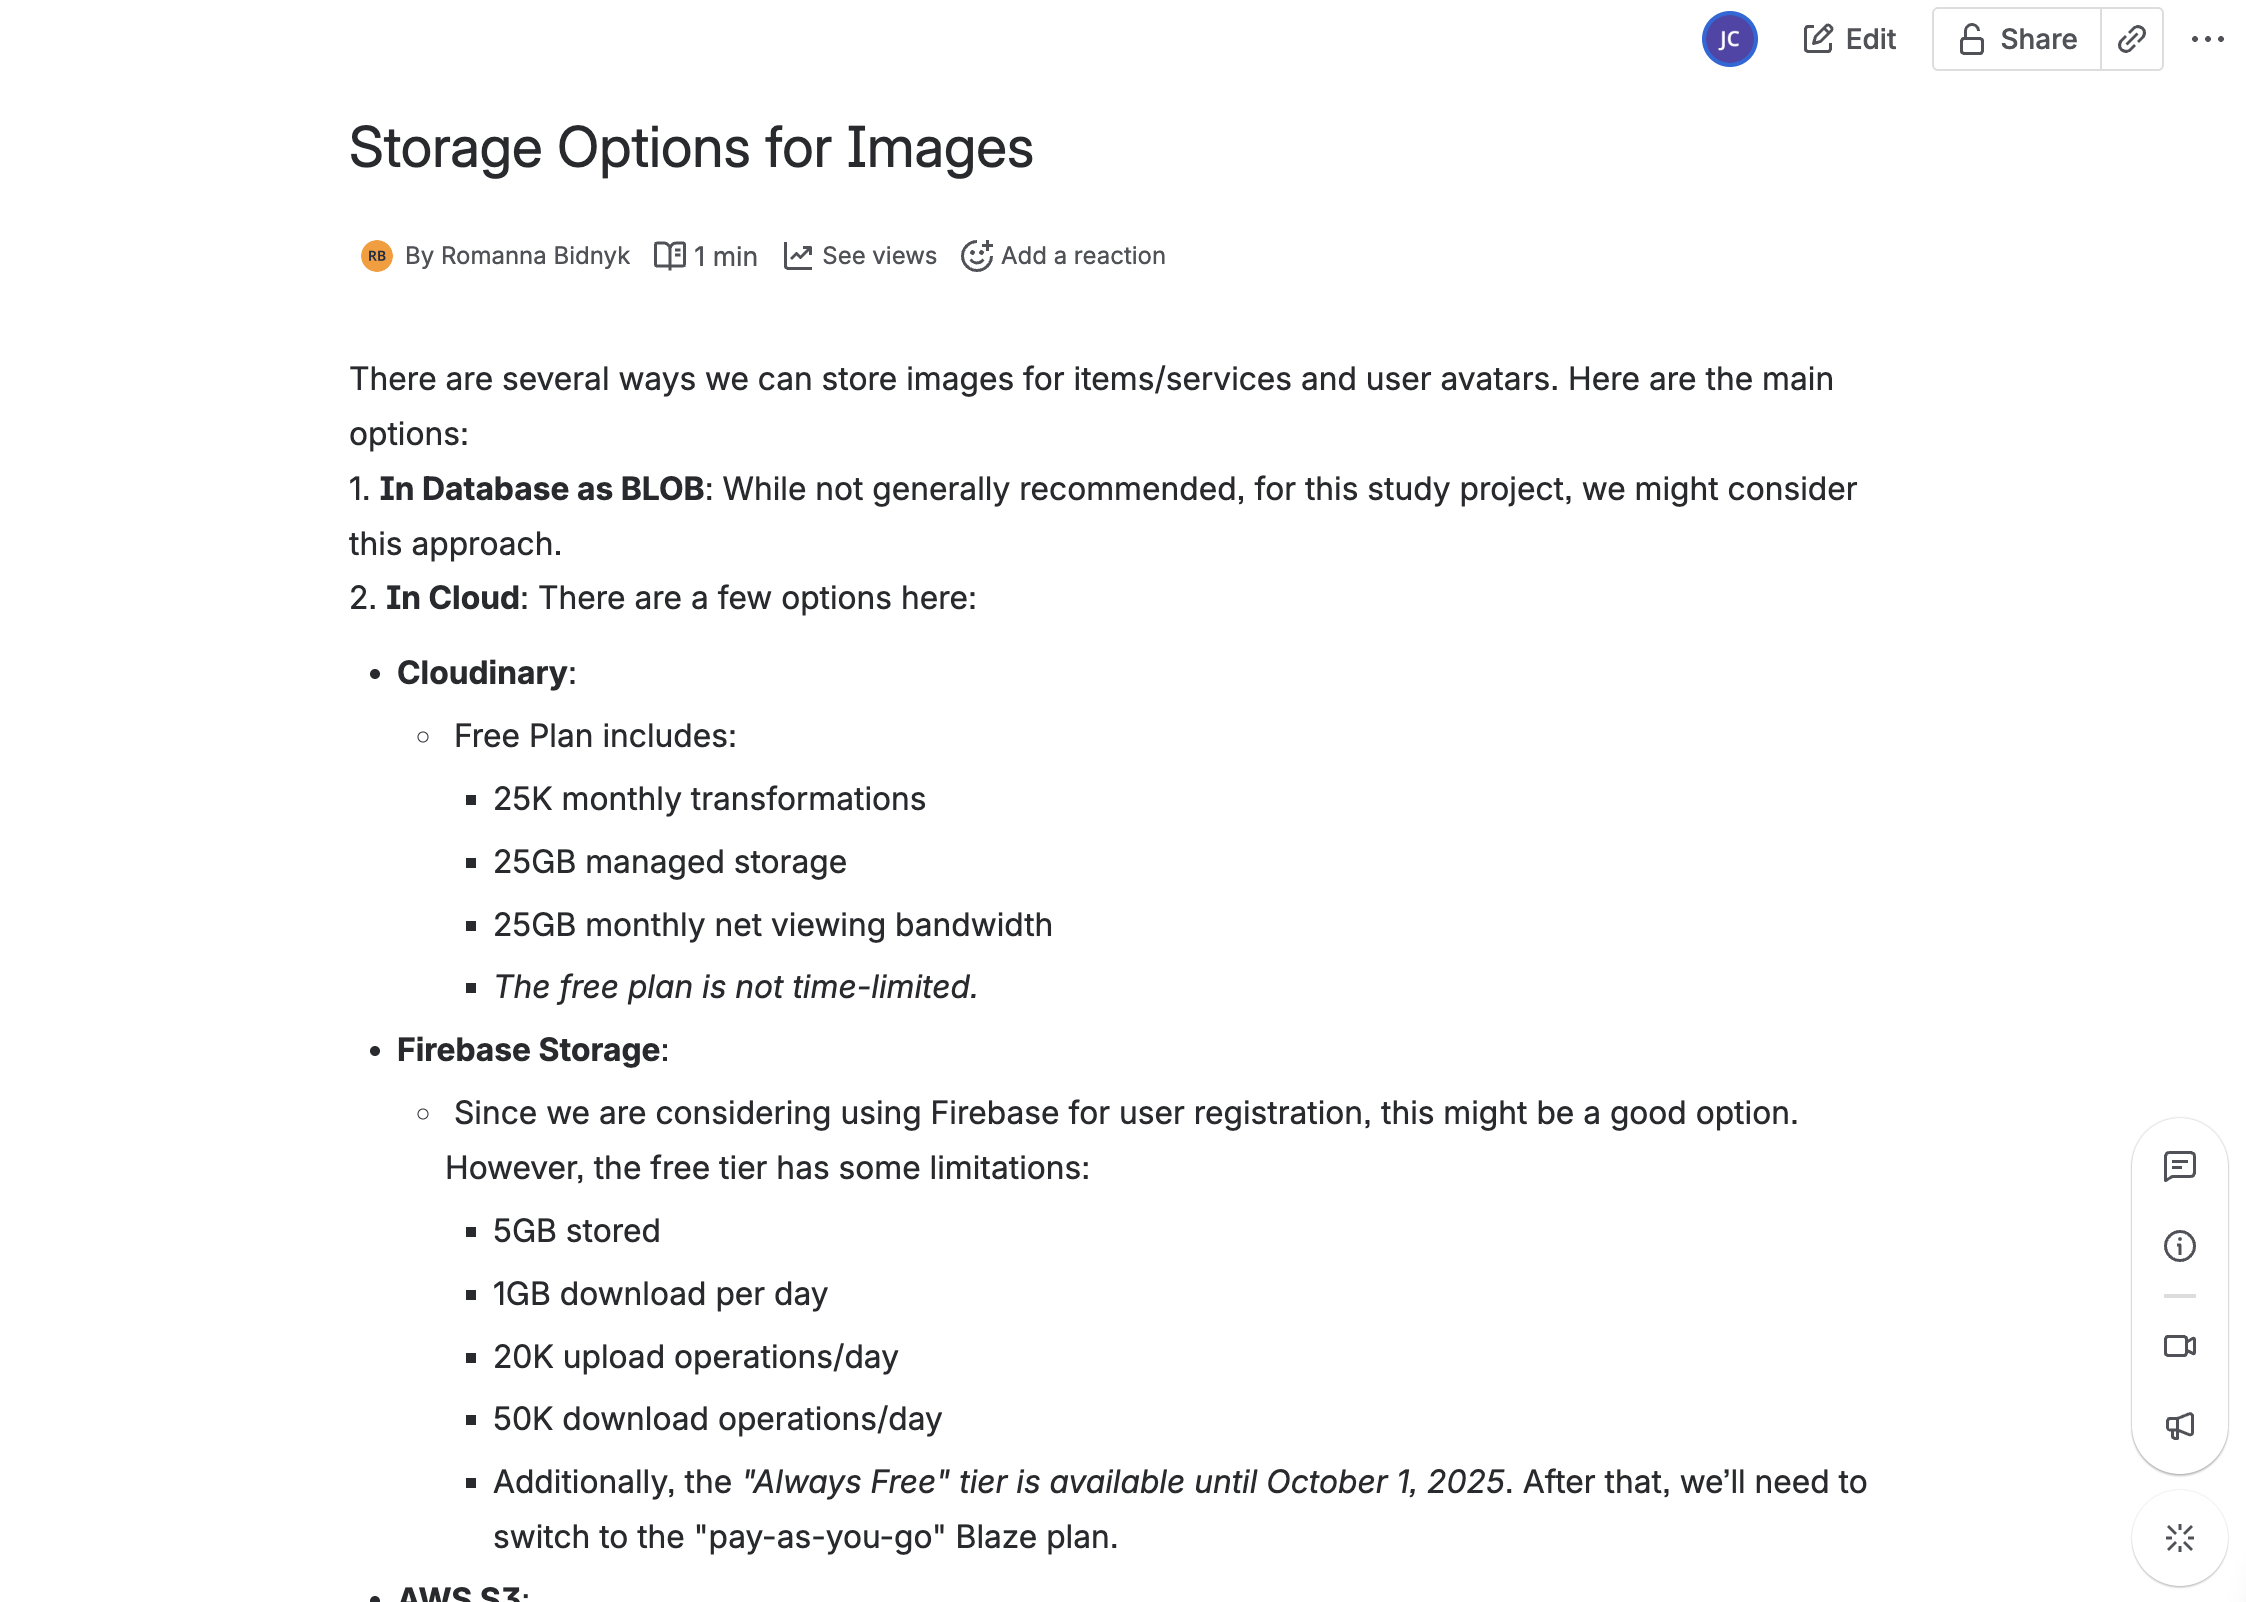The image size is (2246, 1602).
Task: Edit the Storage Options page
Action: 1849,39
